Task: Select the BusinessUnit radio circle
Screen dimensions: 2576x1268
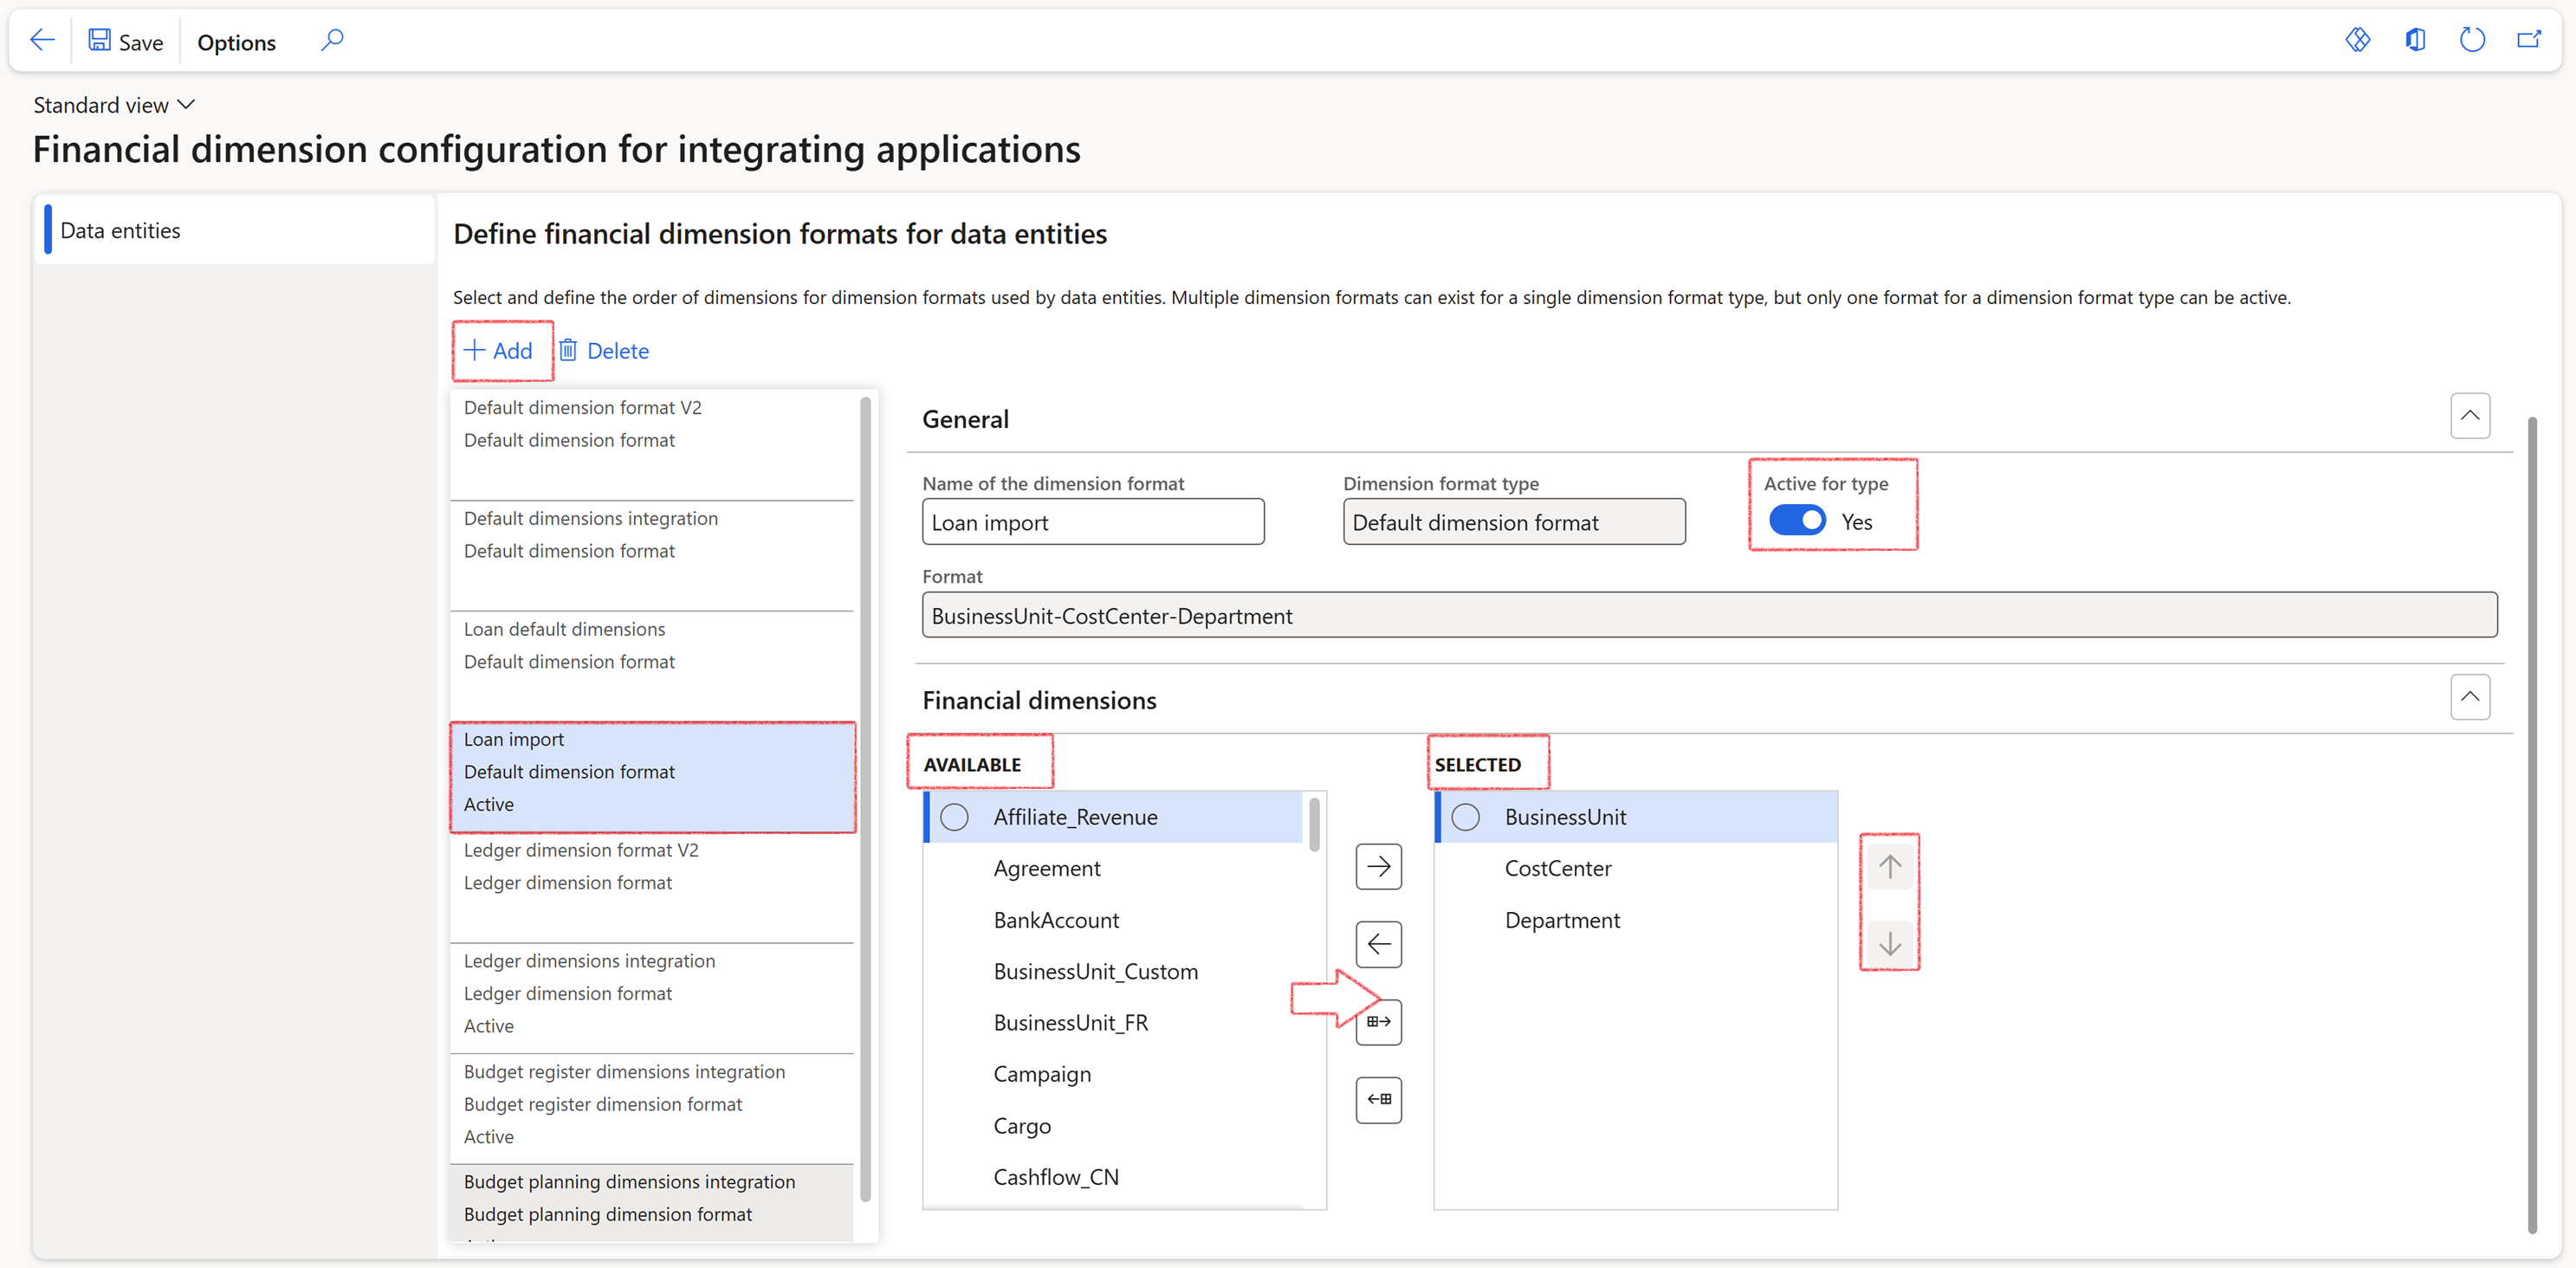Action: [x=1465, y=817]
